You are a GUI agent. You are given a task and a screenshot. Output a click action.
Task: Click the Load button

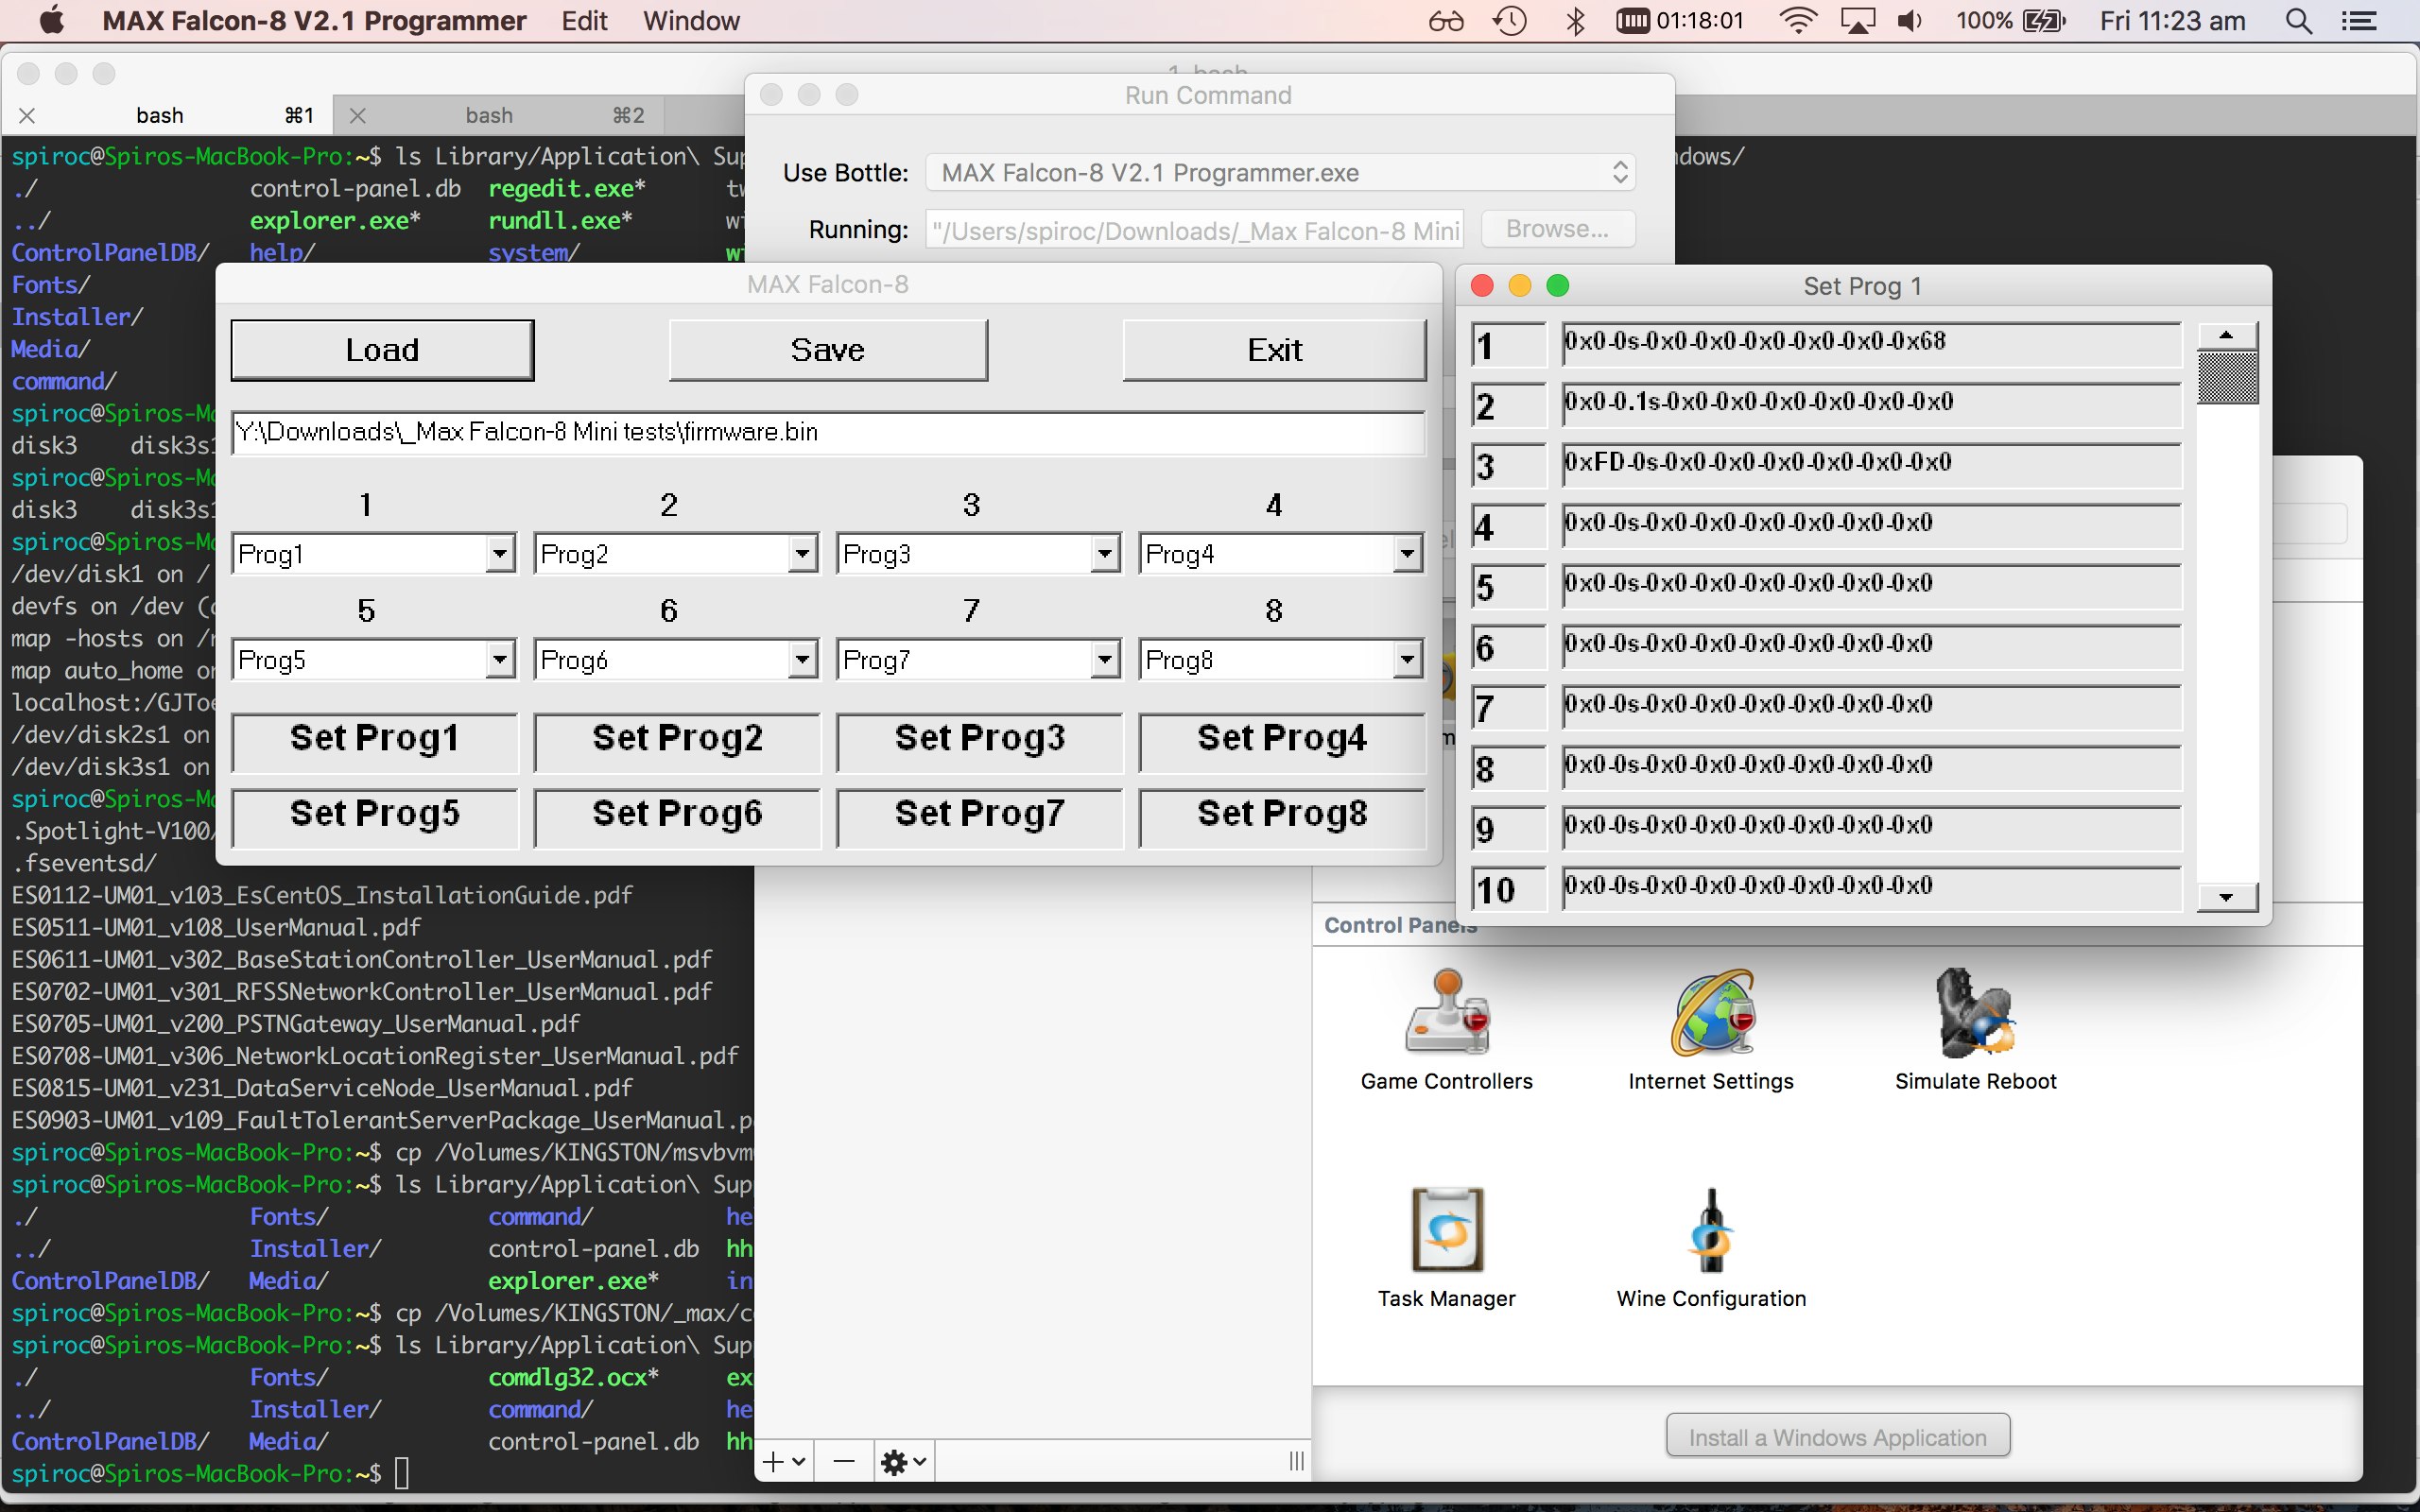tap(382, 350)
